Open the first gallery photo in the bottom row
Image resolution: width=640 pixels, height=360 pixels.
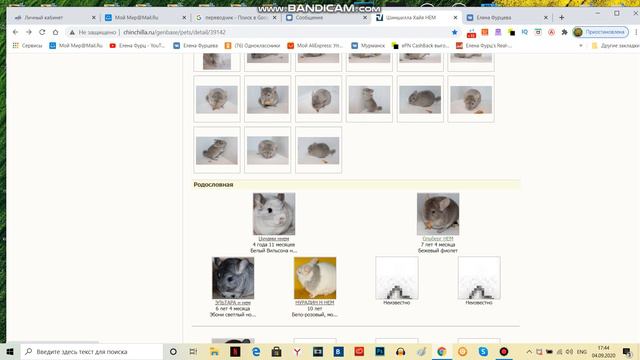(x=217, y=150)
